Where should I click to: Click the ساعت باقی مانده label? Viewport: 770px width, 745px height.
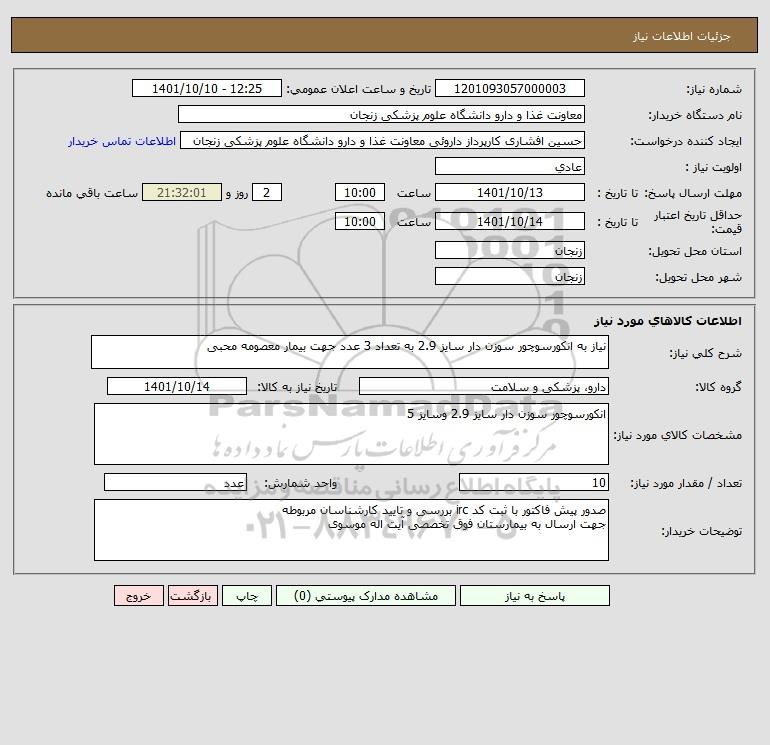click(92, 193)
